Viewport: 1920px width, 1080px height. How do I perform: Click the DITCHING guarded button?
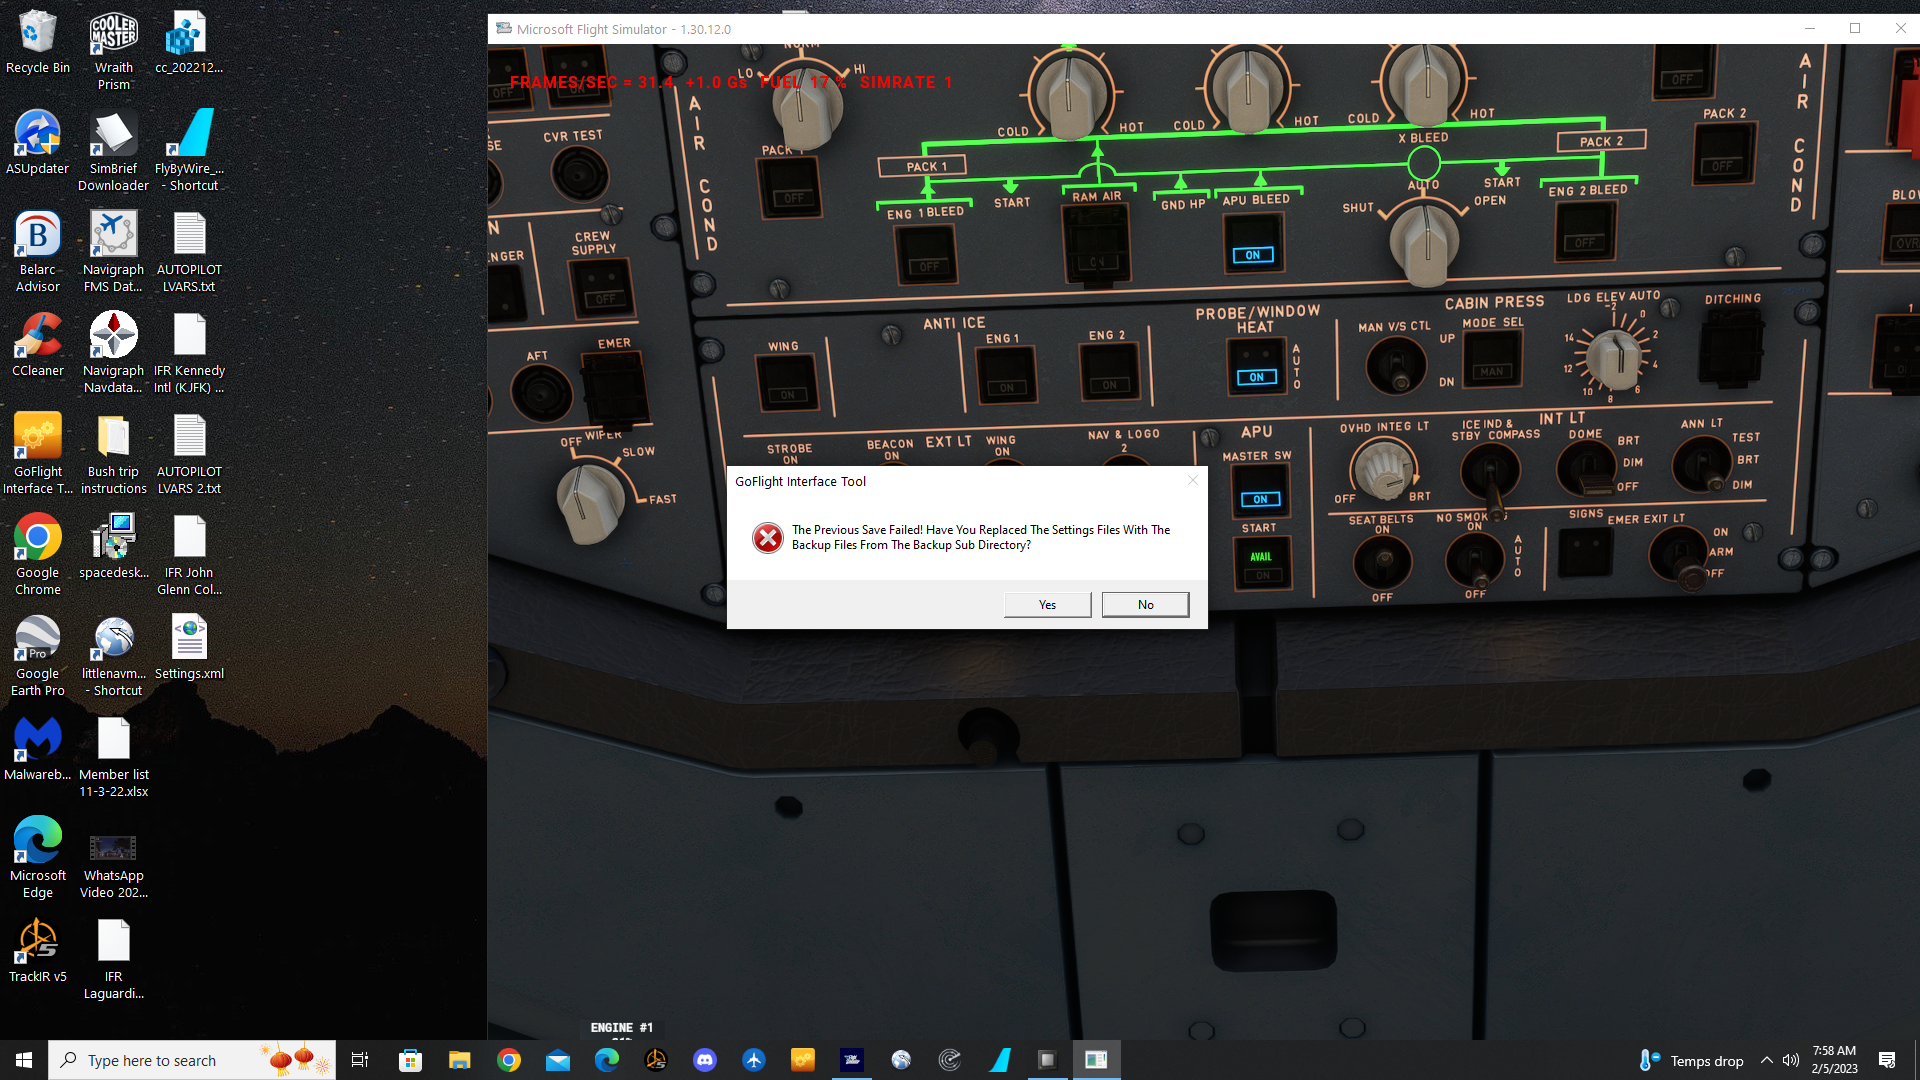coord(1731,347)
